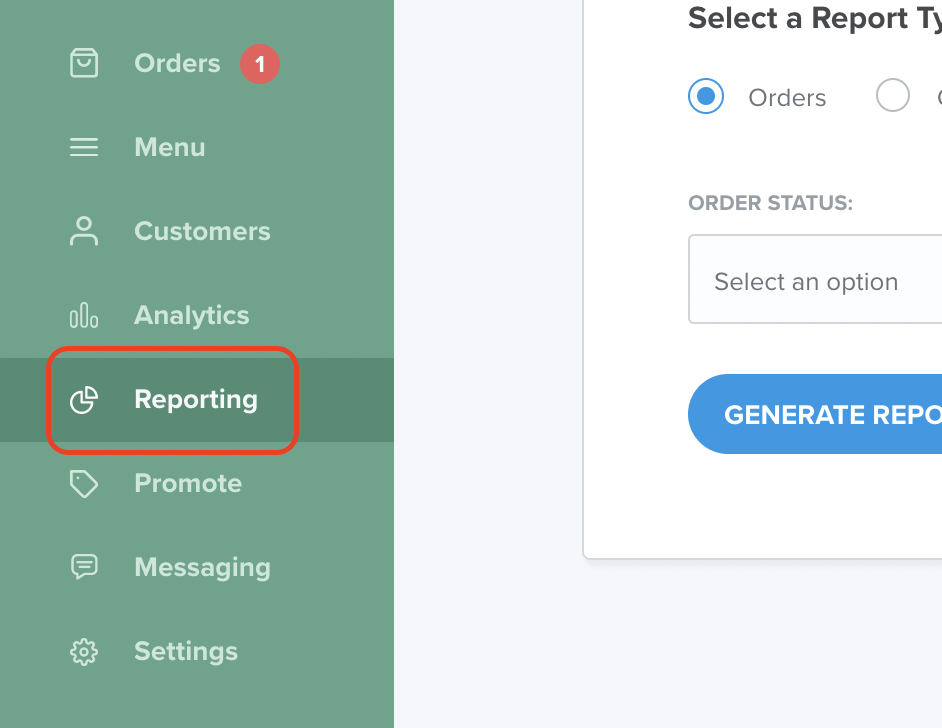Open the Orders sidebar menu item
Viewport: 942px width, 728px height.
click(177, 63)
